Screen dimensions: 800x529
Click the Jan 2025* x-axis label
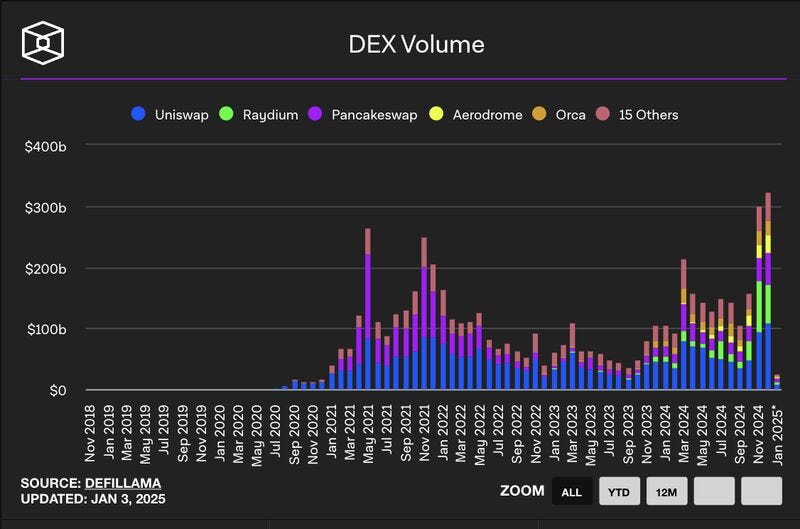[777, 435]
